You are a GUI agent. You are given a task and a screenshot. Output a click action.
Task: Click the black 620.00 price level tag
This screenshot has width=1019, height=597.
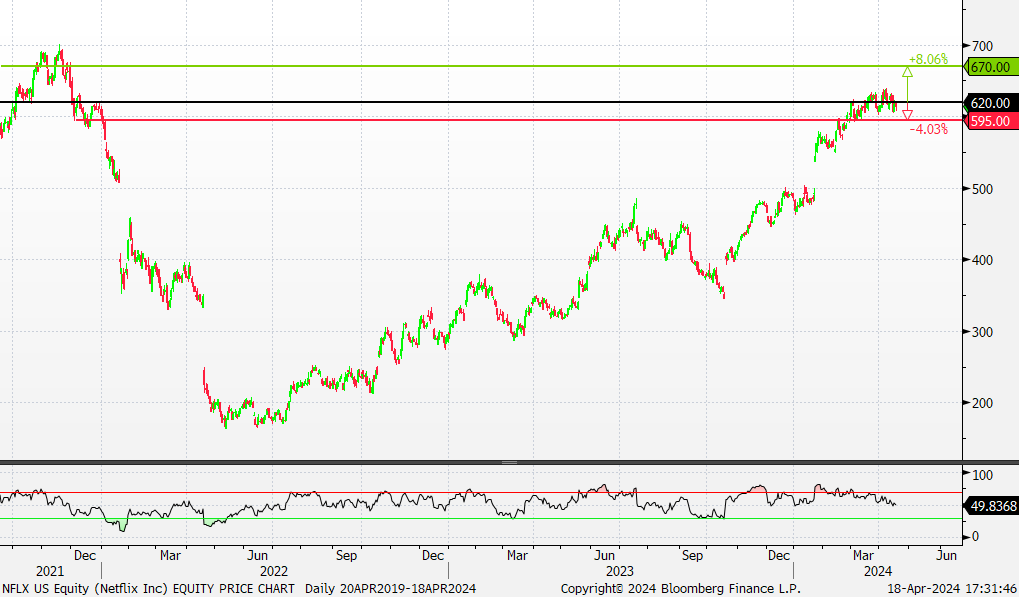pos(990,103)
